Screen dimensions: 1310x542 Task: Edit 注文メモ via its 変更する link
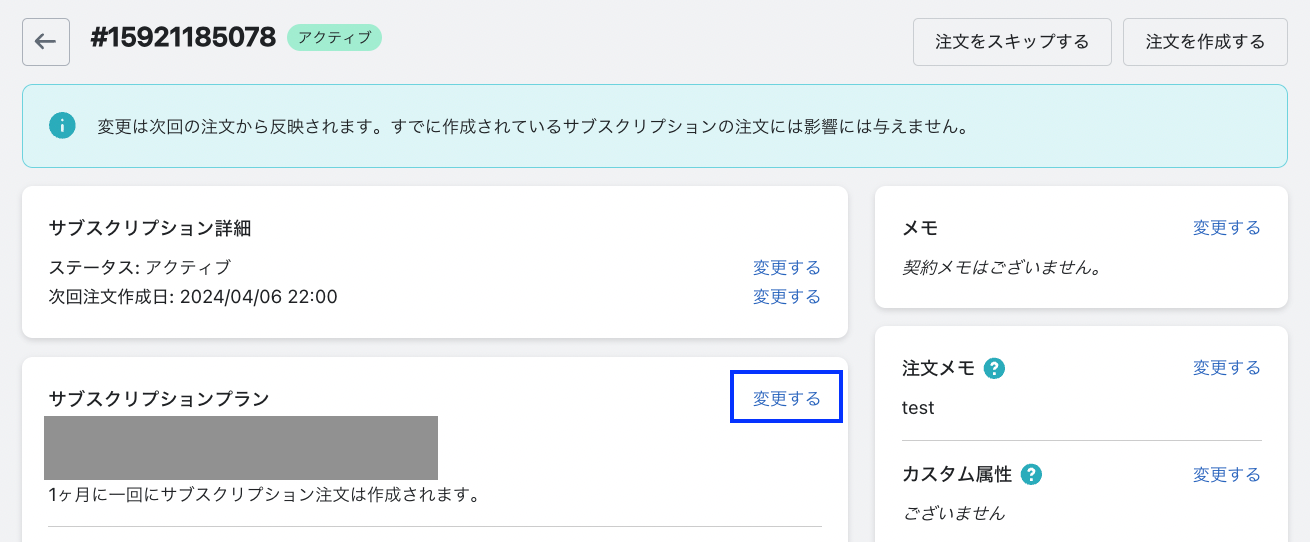pos(1226,368)
